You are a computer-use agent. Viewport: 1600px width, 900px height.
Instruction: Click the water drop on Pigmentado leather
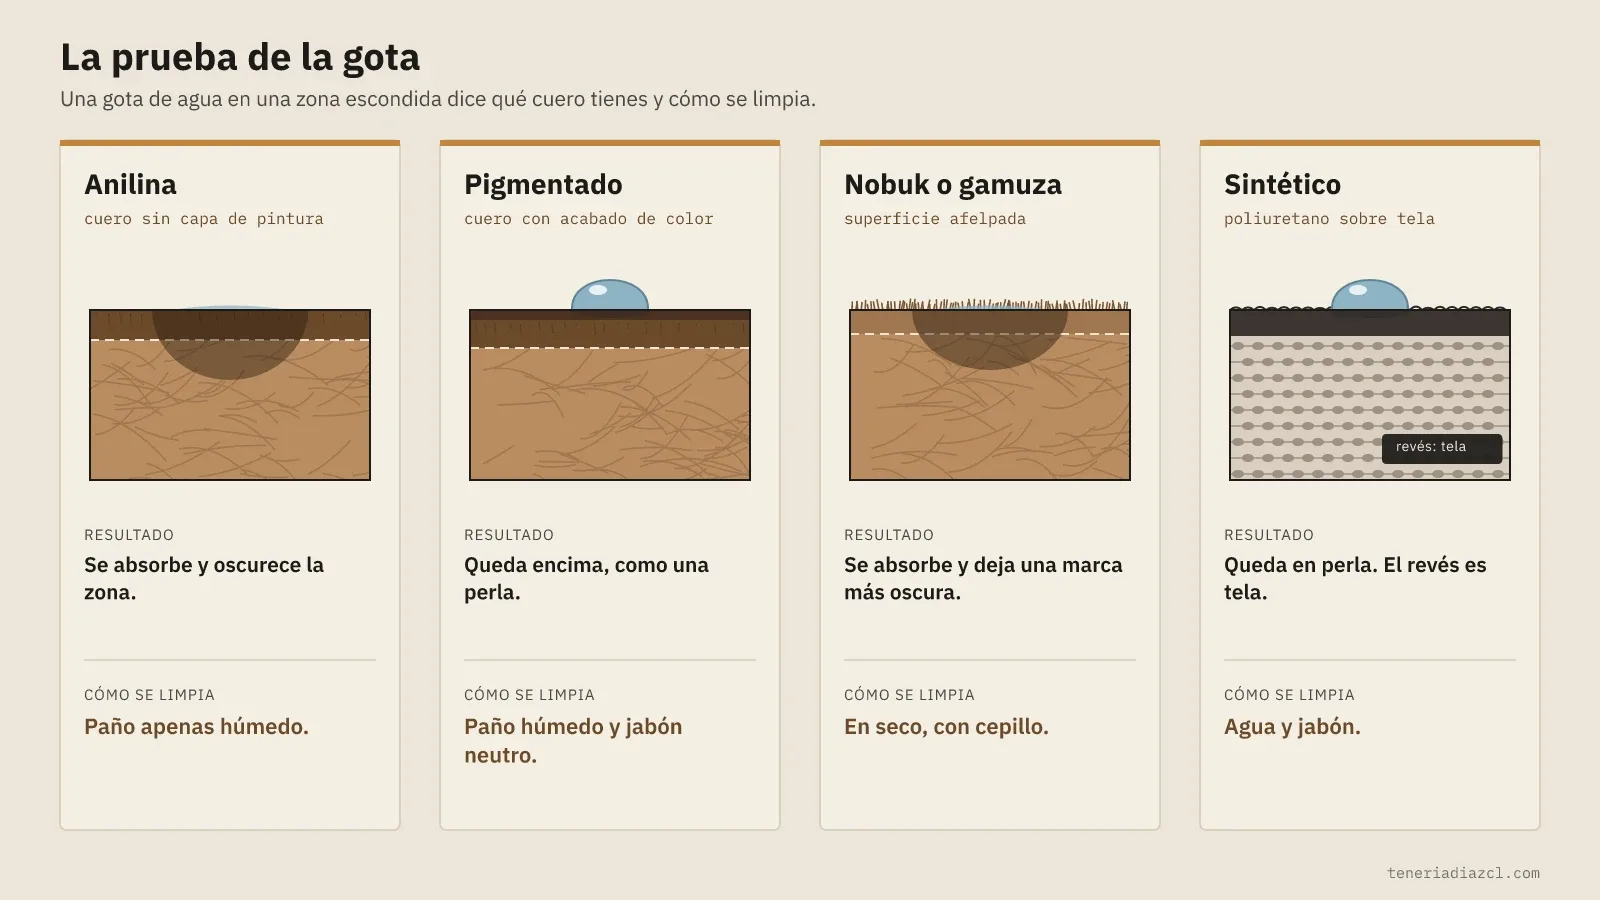click(610, 295)
